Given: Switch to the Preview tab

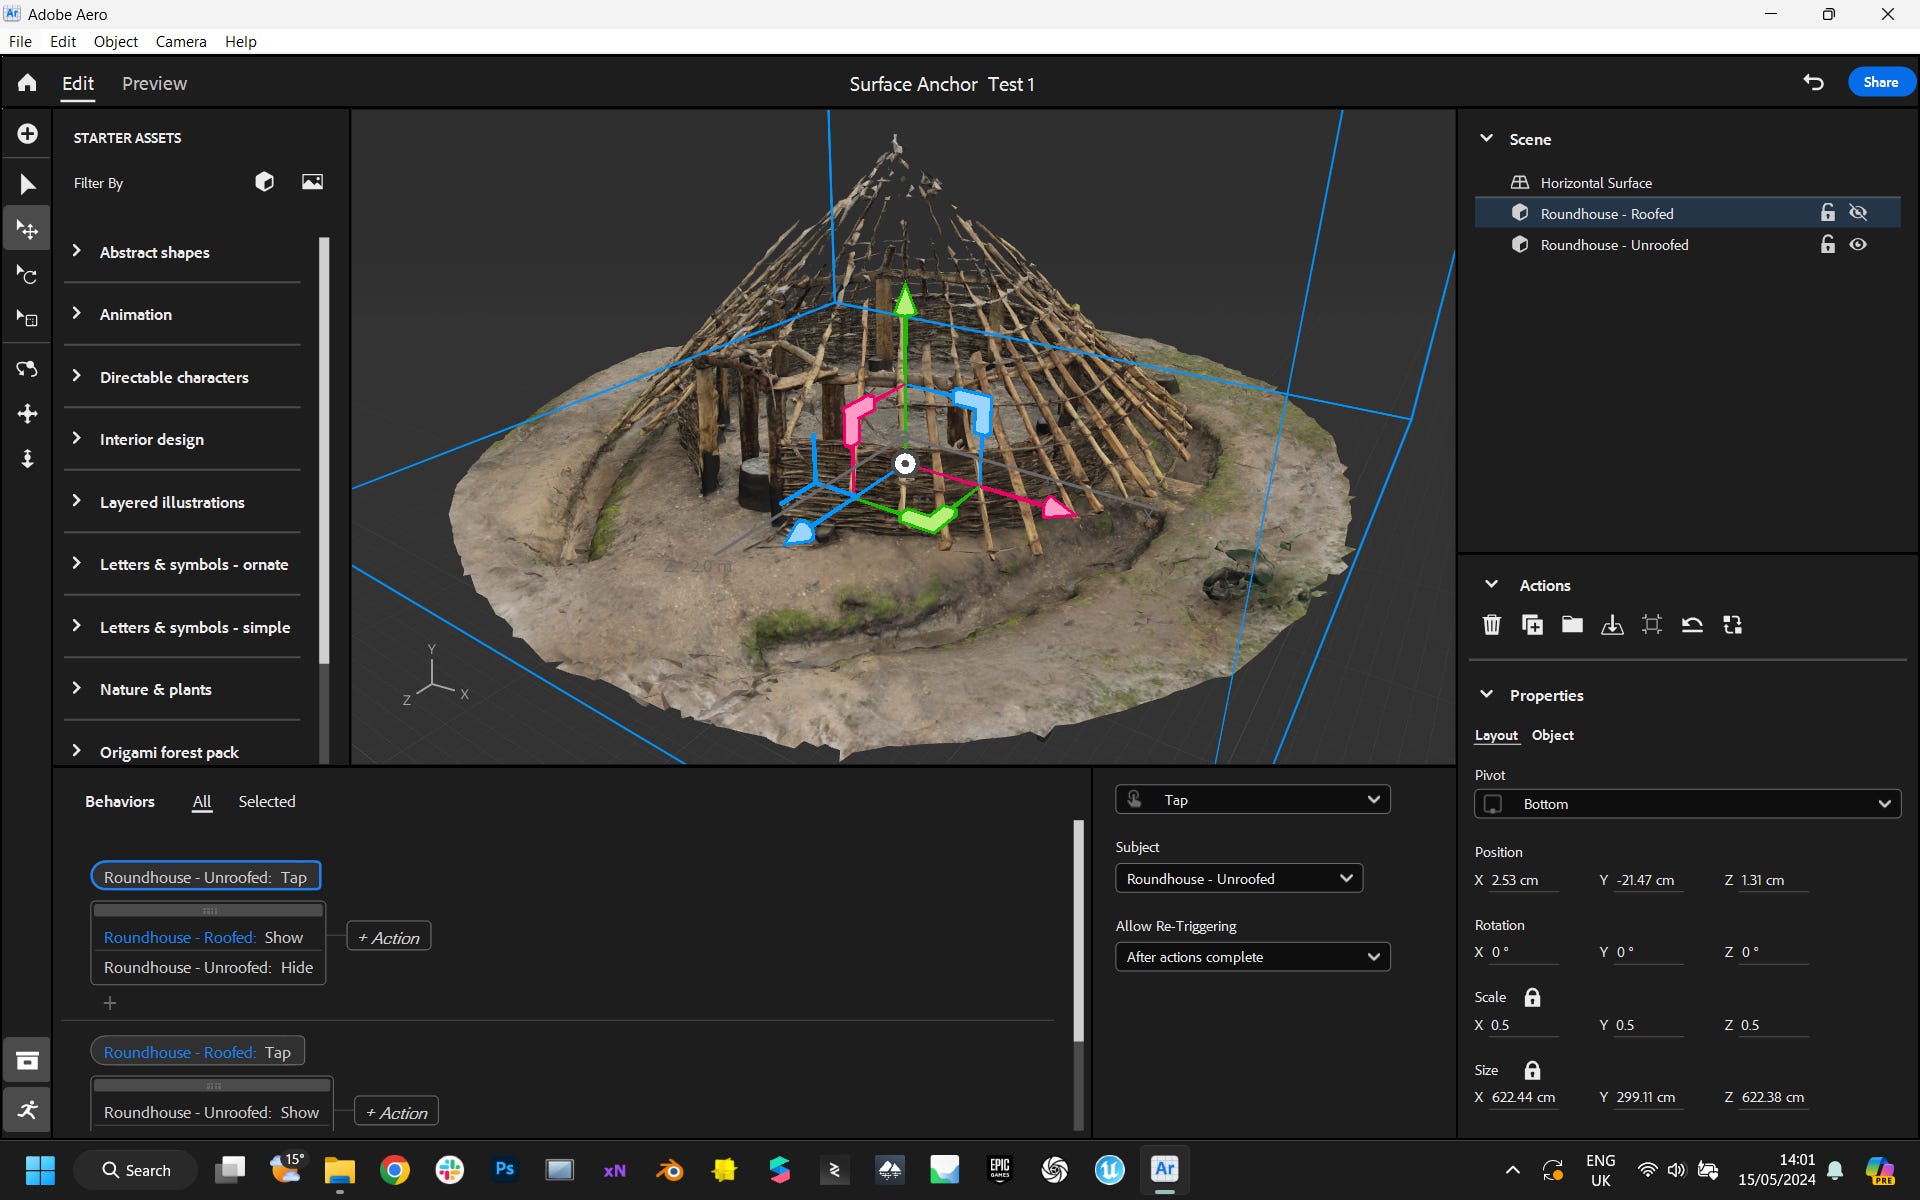Looking at the screenshot, I should click(x=154, y=83).
